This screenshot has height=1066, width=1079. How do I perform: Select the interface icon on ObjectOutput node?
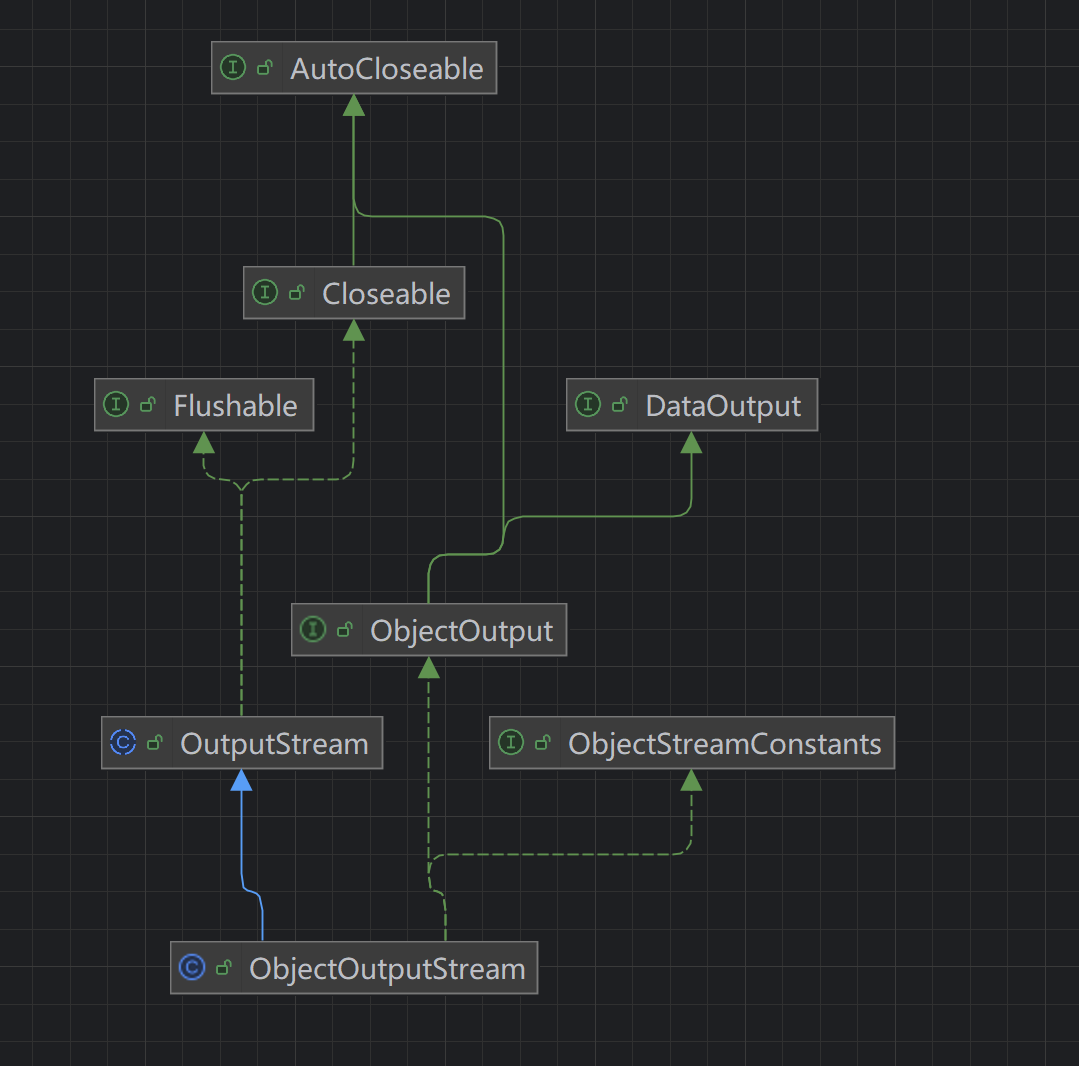click(x=313, y=630)
